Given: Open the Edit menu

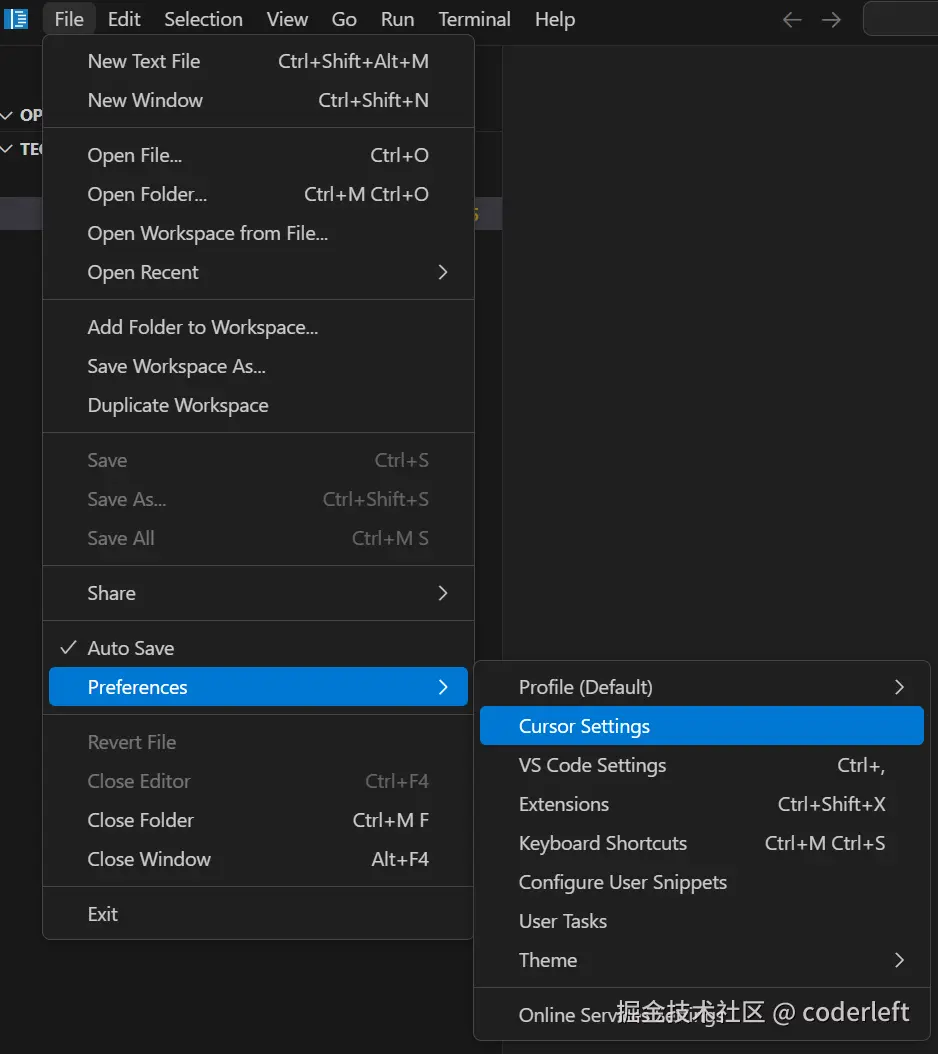Looking at the screenshot, I should coord(125,19).
